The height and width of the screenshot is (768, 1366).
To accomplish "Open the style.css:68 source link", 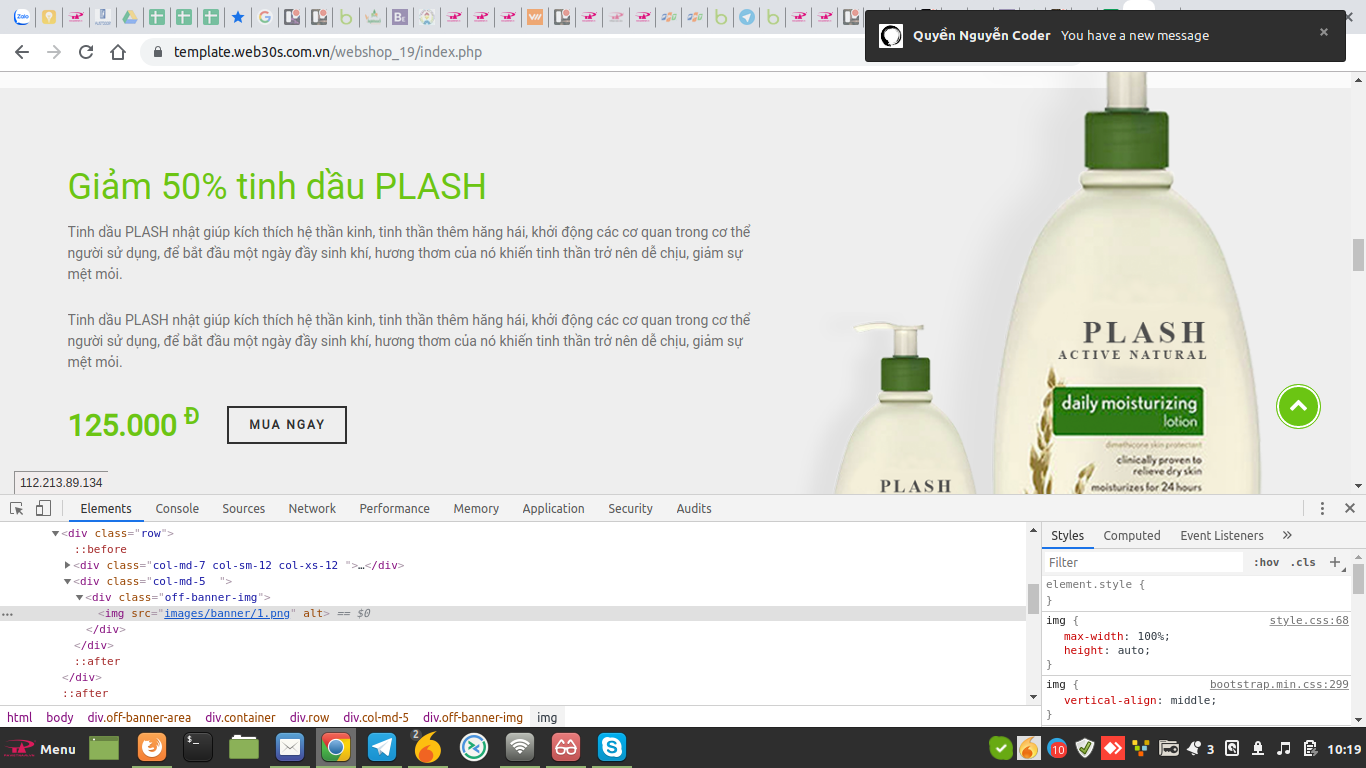I will click(x=1309, y=620).
